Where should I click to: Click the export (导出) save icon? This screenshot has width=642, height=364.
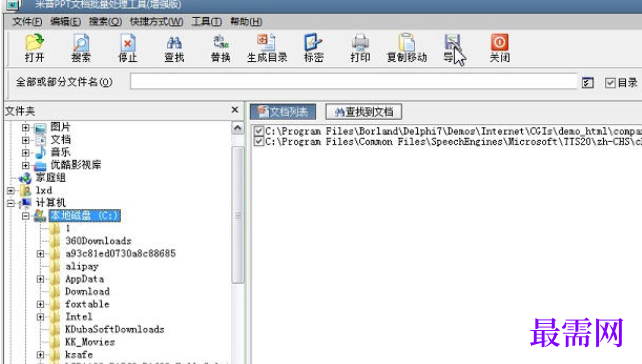tap(452, 42)
